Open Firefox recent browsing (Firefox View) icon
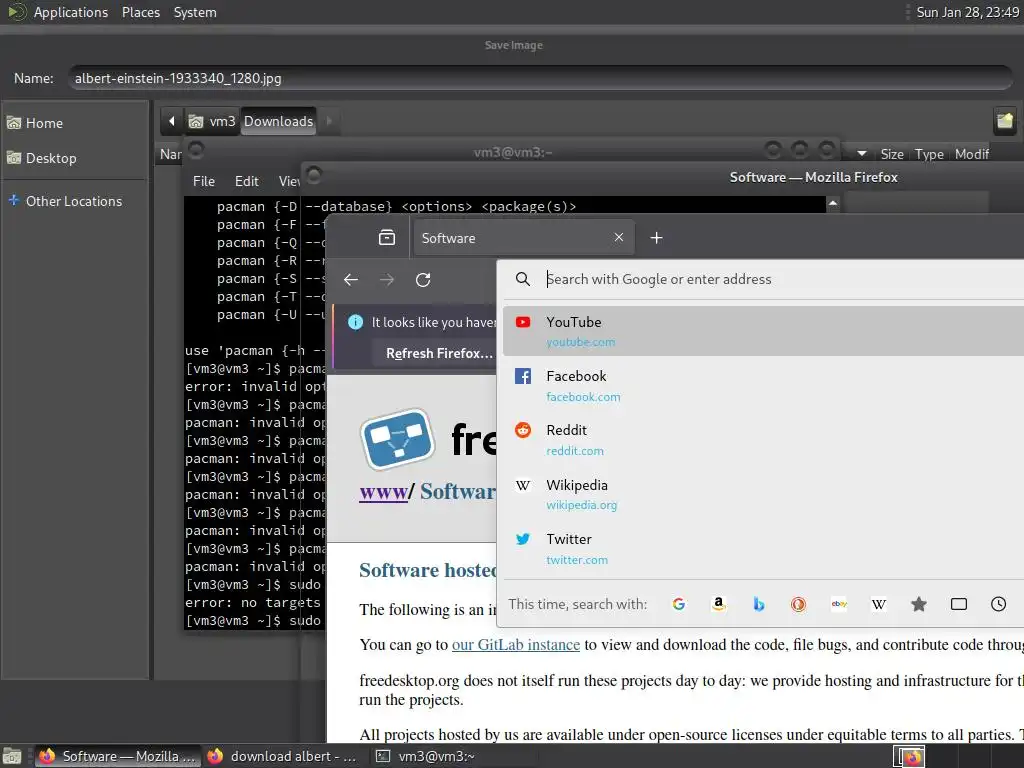Viewport: 1024px width, 768px height. 387,238
